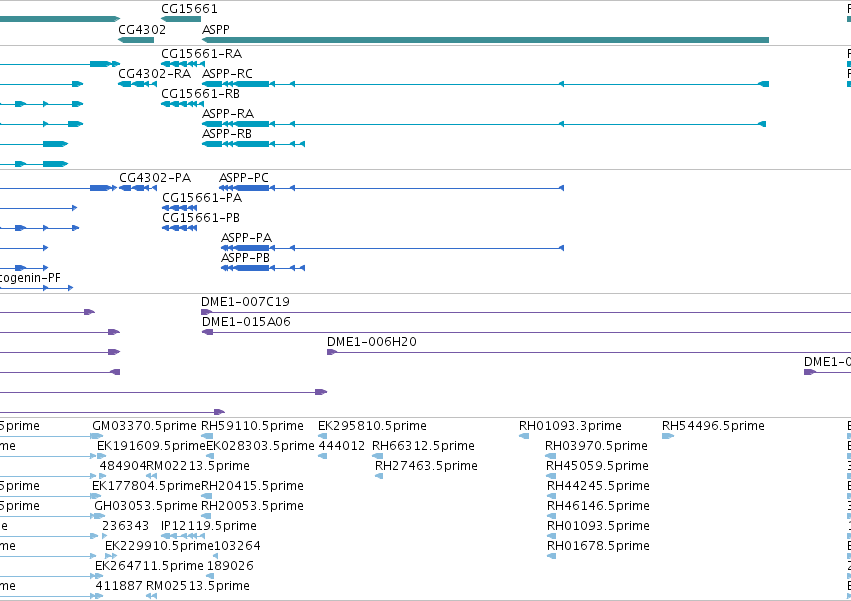The image size is (851, 601).
Task: Open the RH66312.5prime EST label
Action: tap(423, 446)
